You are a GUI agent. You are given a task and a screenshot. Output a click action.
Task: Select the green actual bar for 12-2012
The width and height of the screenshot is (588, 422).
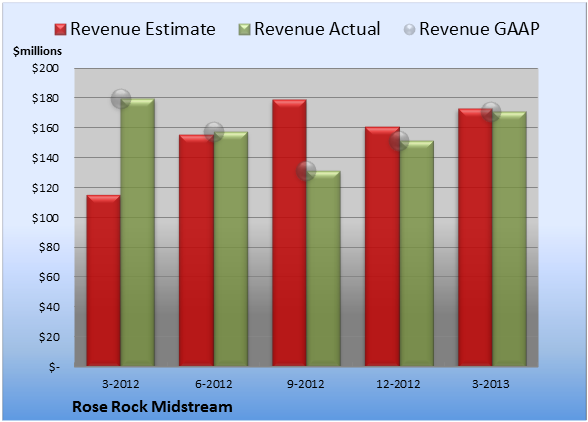point(416,254)
